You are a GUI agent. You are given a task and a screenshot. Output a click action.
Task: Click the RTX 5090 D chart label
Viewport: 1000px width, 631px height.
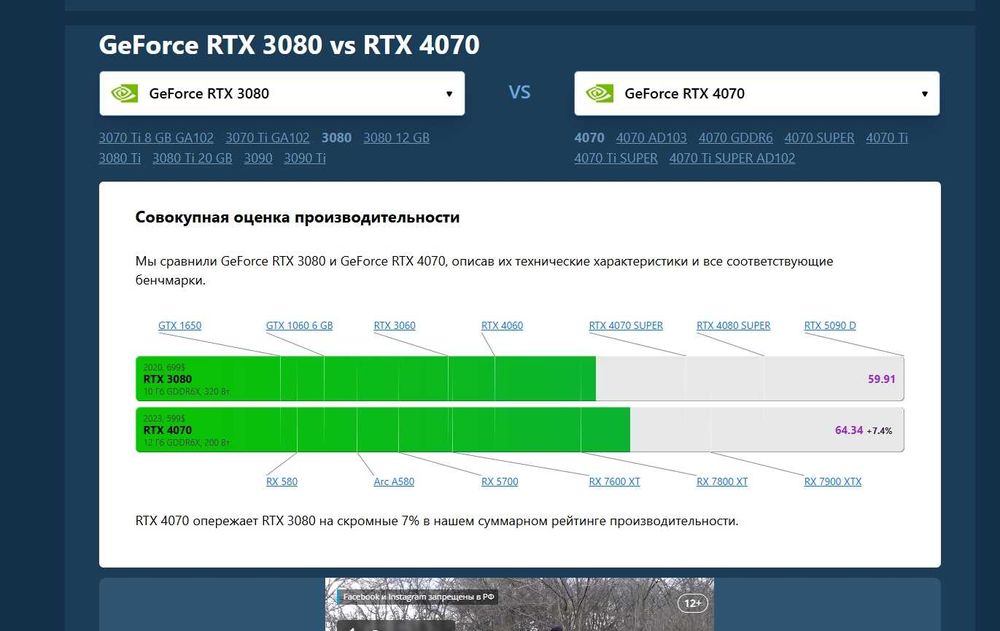830,325
